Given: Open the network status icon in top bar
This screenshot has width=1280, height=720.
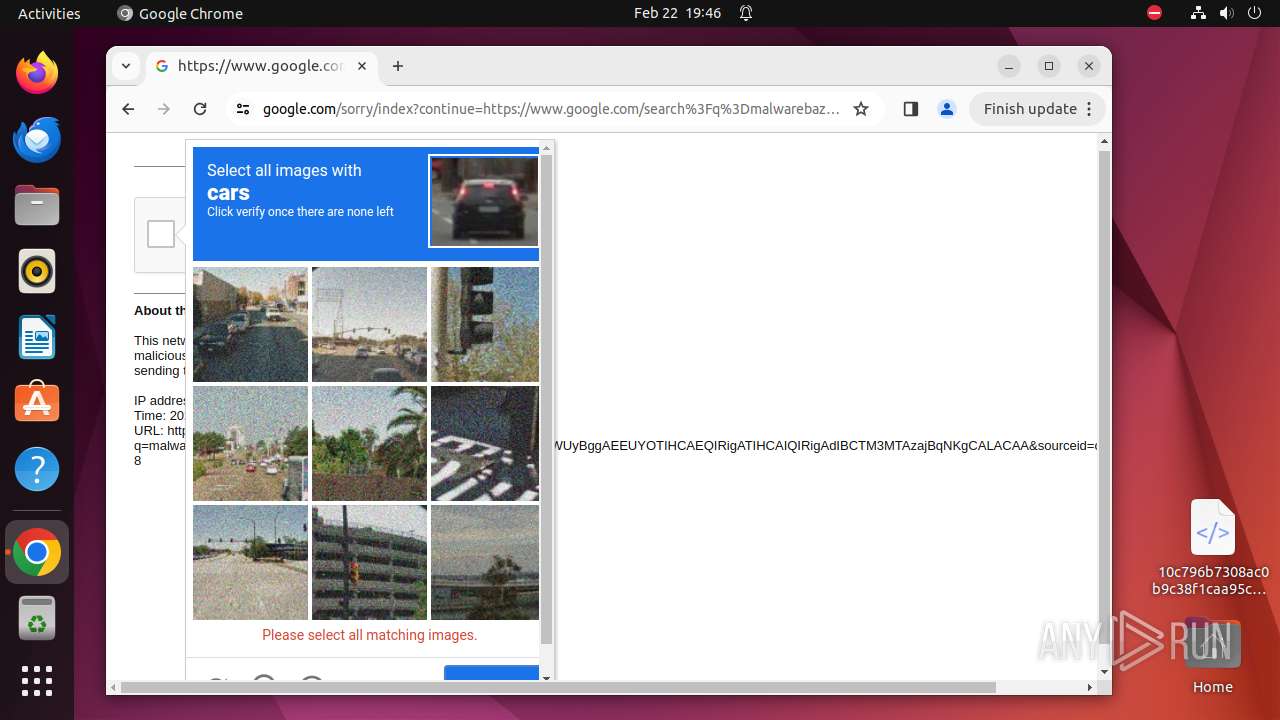Looking at the screenshot, I should coord(1199,13).
